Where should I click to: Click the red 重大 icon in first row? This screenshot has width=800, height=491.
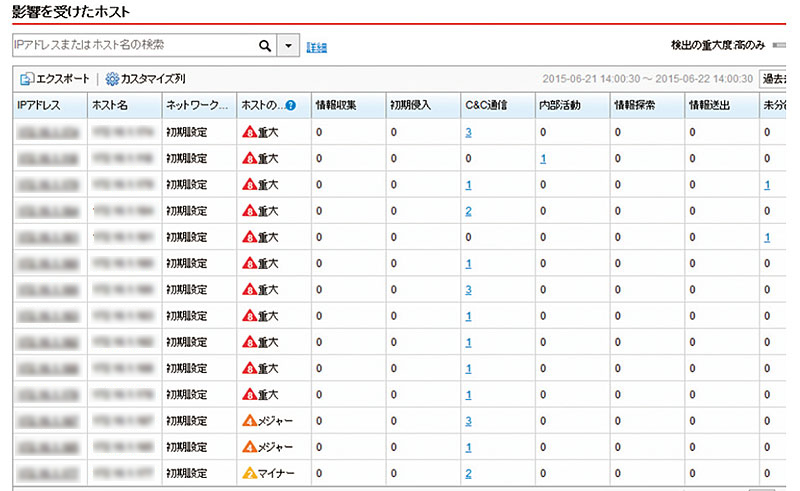pos(250,132)
